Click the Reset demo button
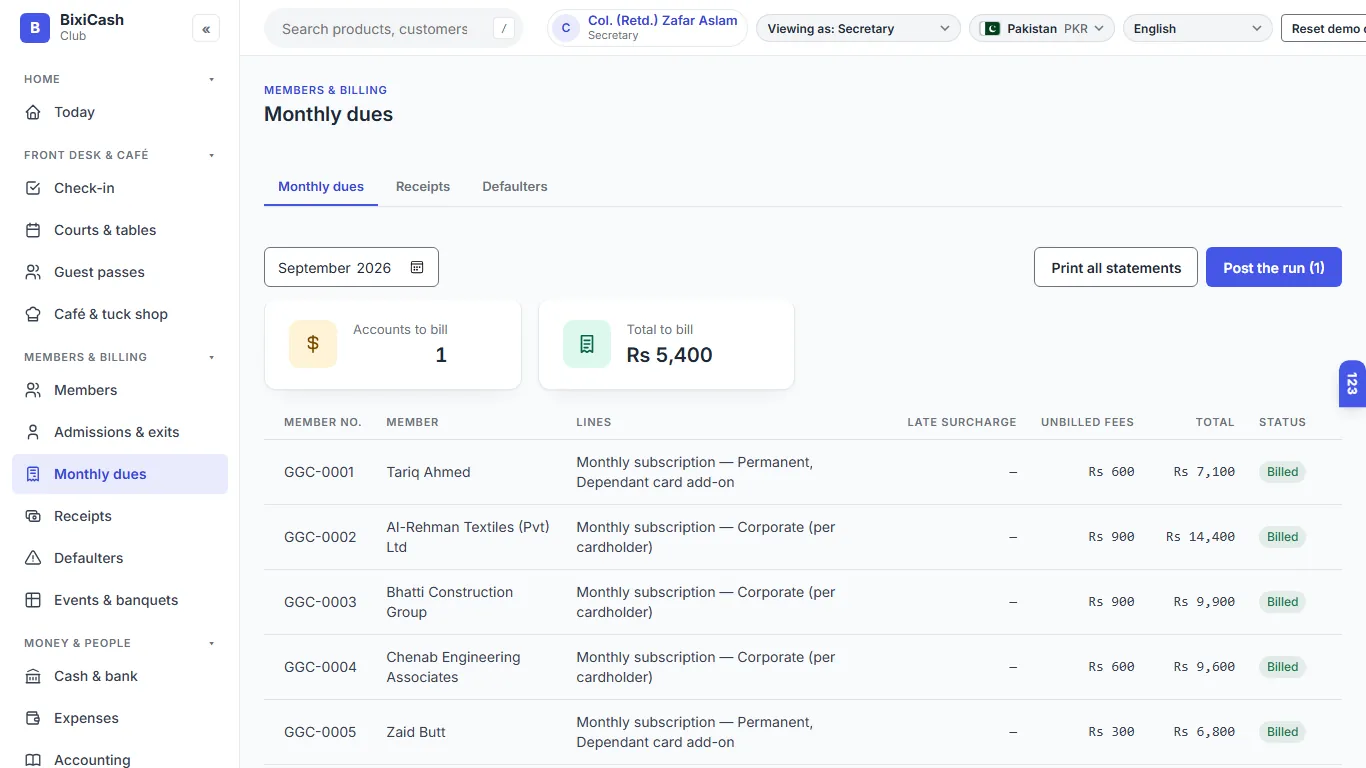 point(1324,29)
